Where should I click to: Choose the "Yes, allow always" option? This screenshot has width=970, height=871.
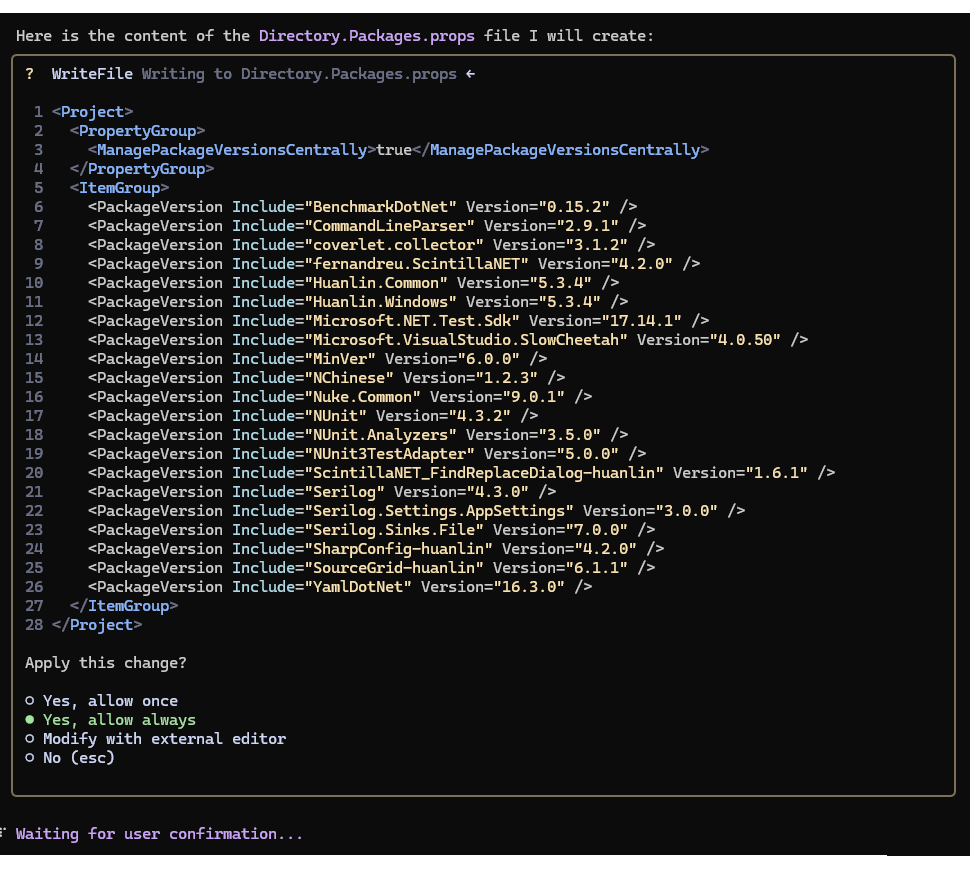click(x=110, y=720)
